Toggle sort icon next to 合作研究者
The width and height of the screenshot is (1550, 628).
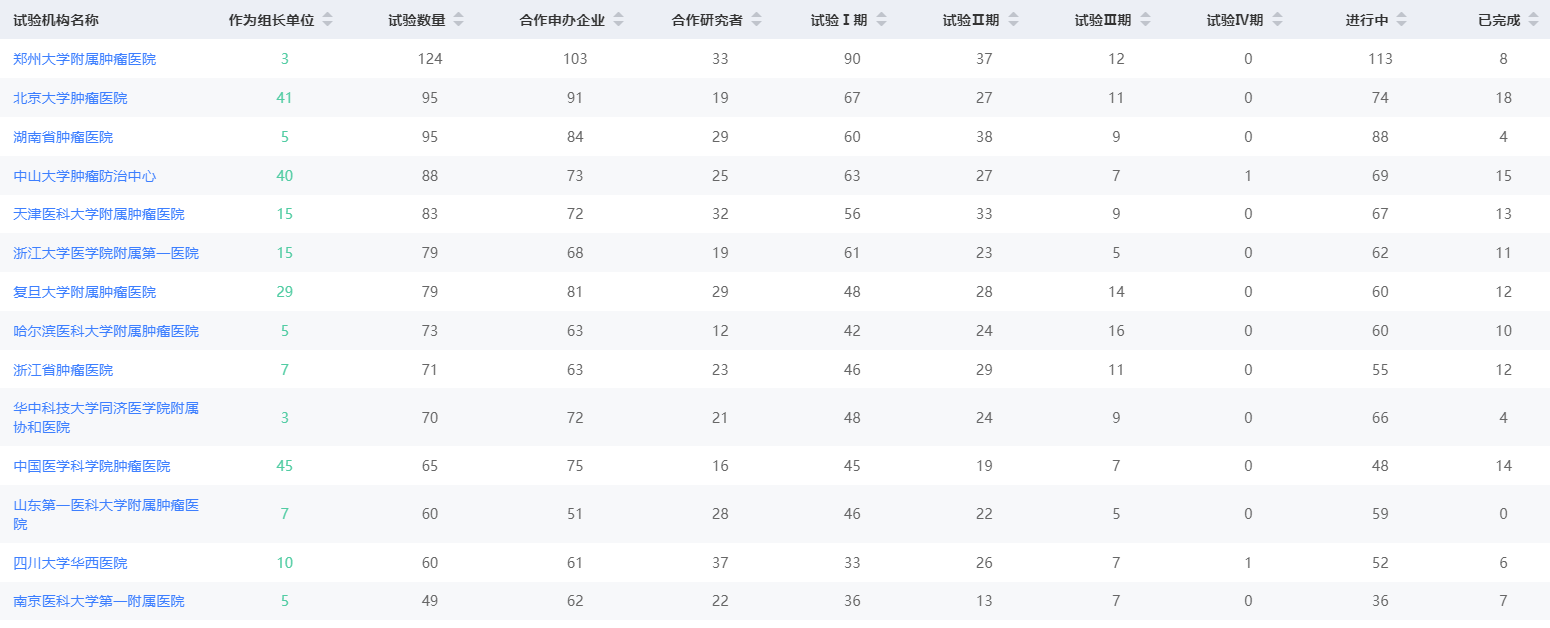click(x=756, y=20)
